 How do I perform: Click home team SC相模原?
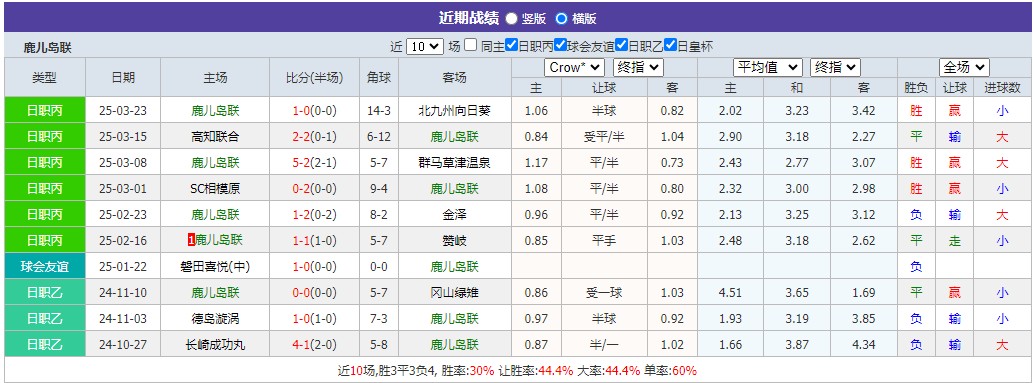pyautogui.click(x=216, y=189)
